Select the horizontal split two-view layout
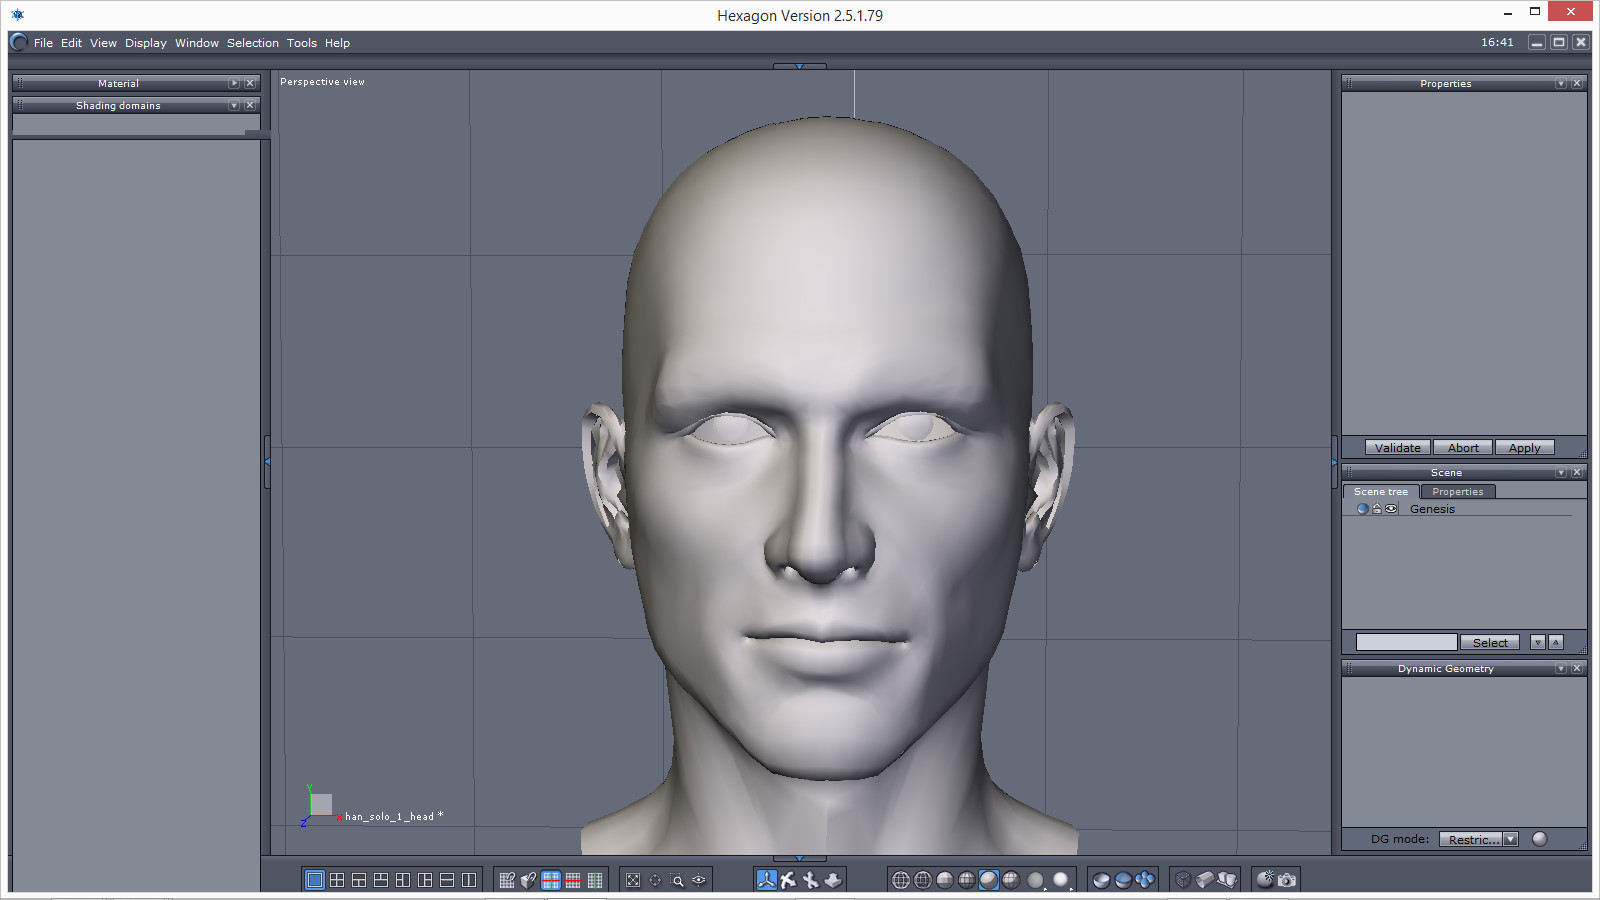The height and width of the screenshot is (900, 1600). tap(447, 880)
